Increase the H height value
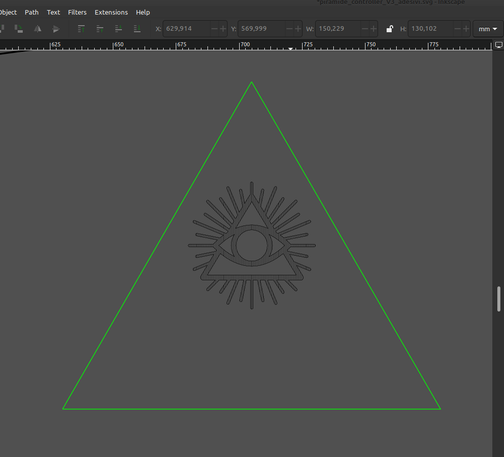This screenshot has width=504, height=457. (466, 29)
